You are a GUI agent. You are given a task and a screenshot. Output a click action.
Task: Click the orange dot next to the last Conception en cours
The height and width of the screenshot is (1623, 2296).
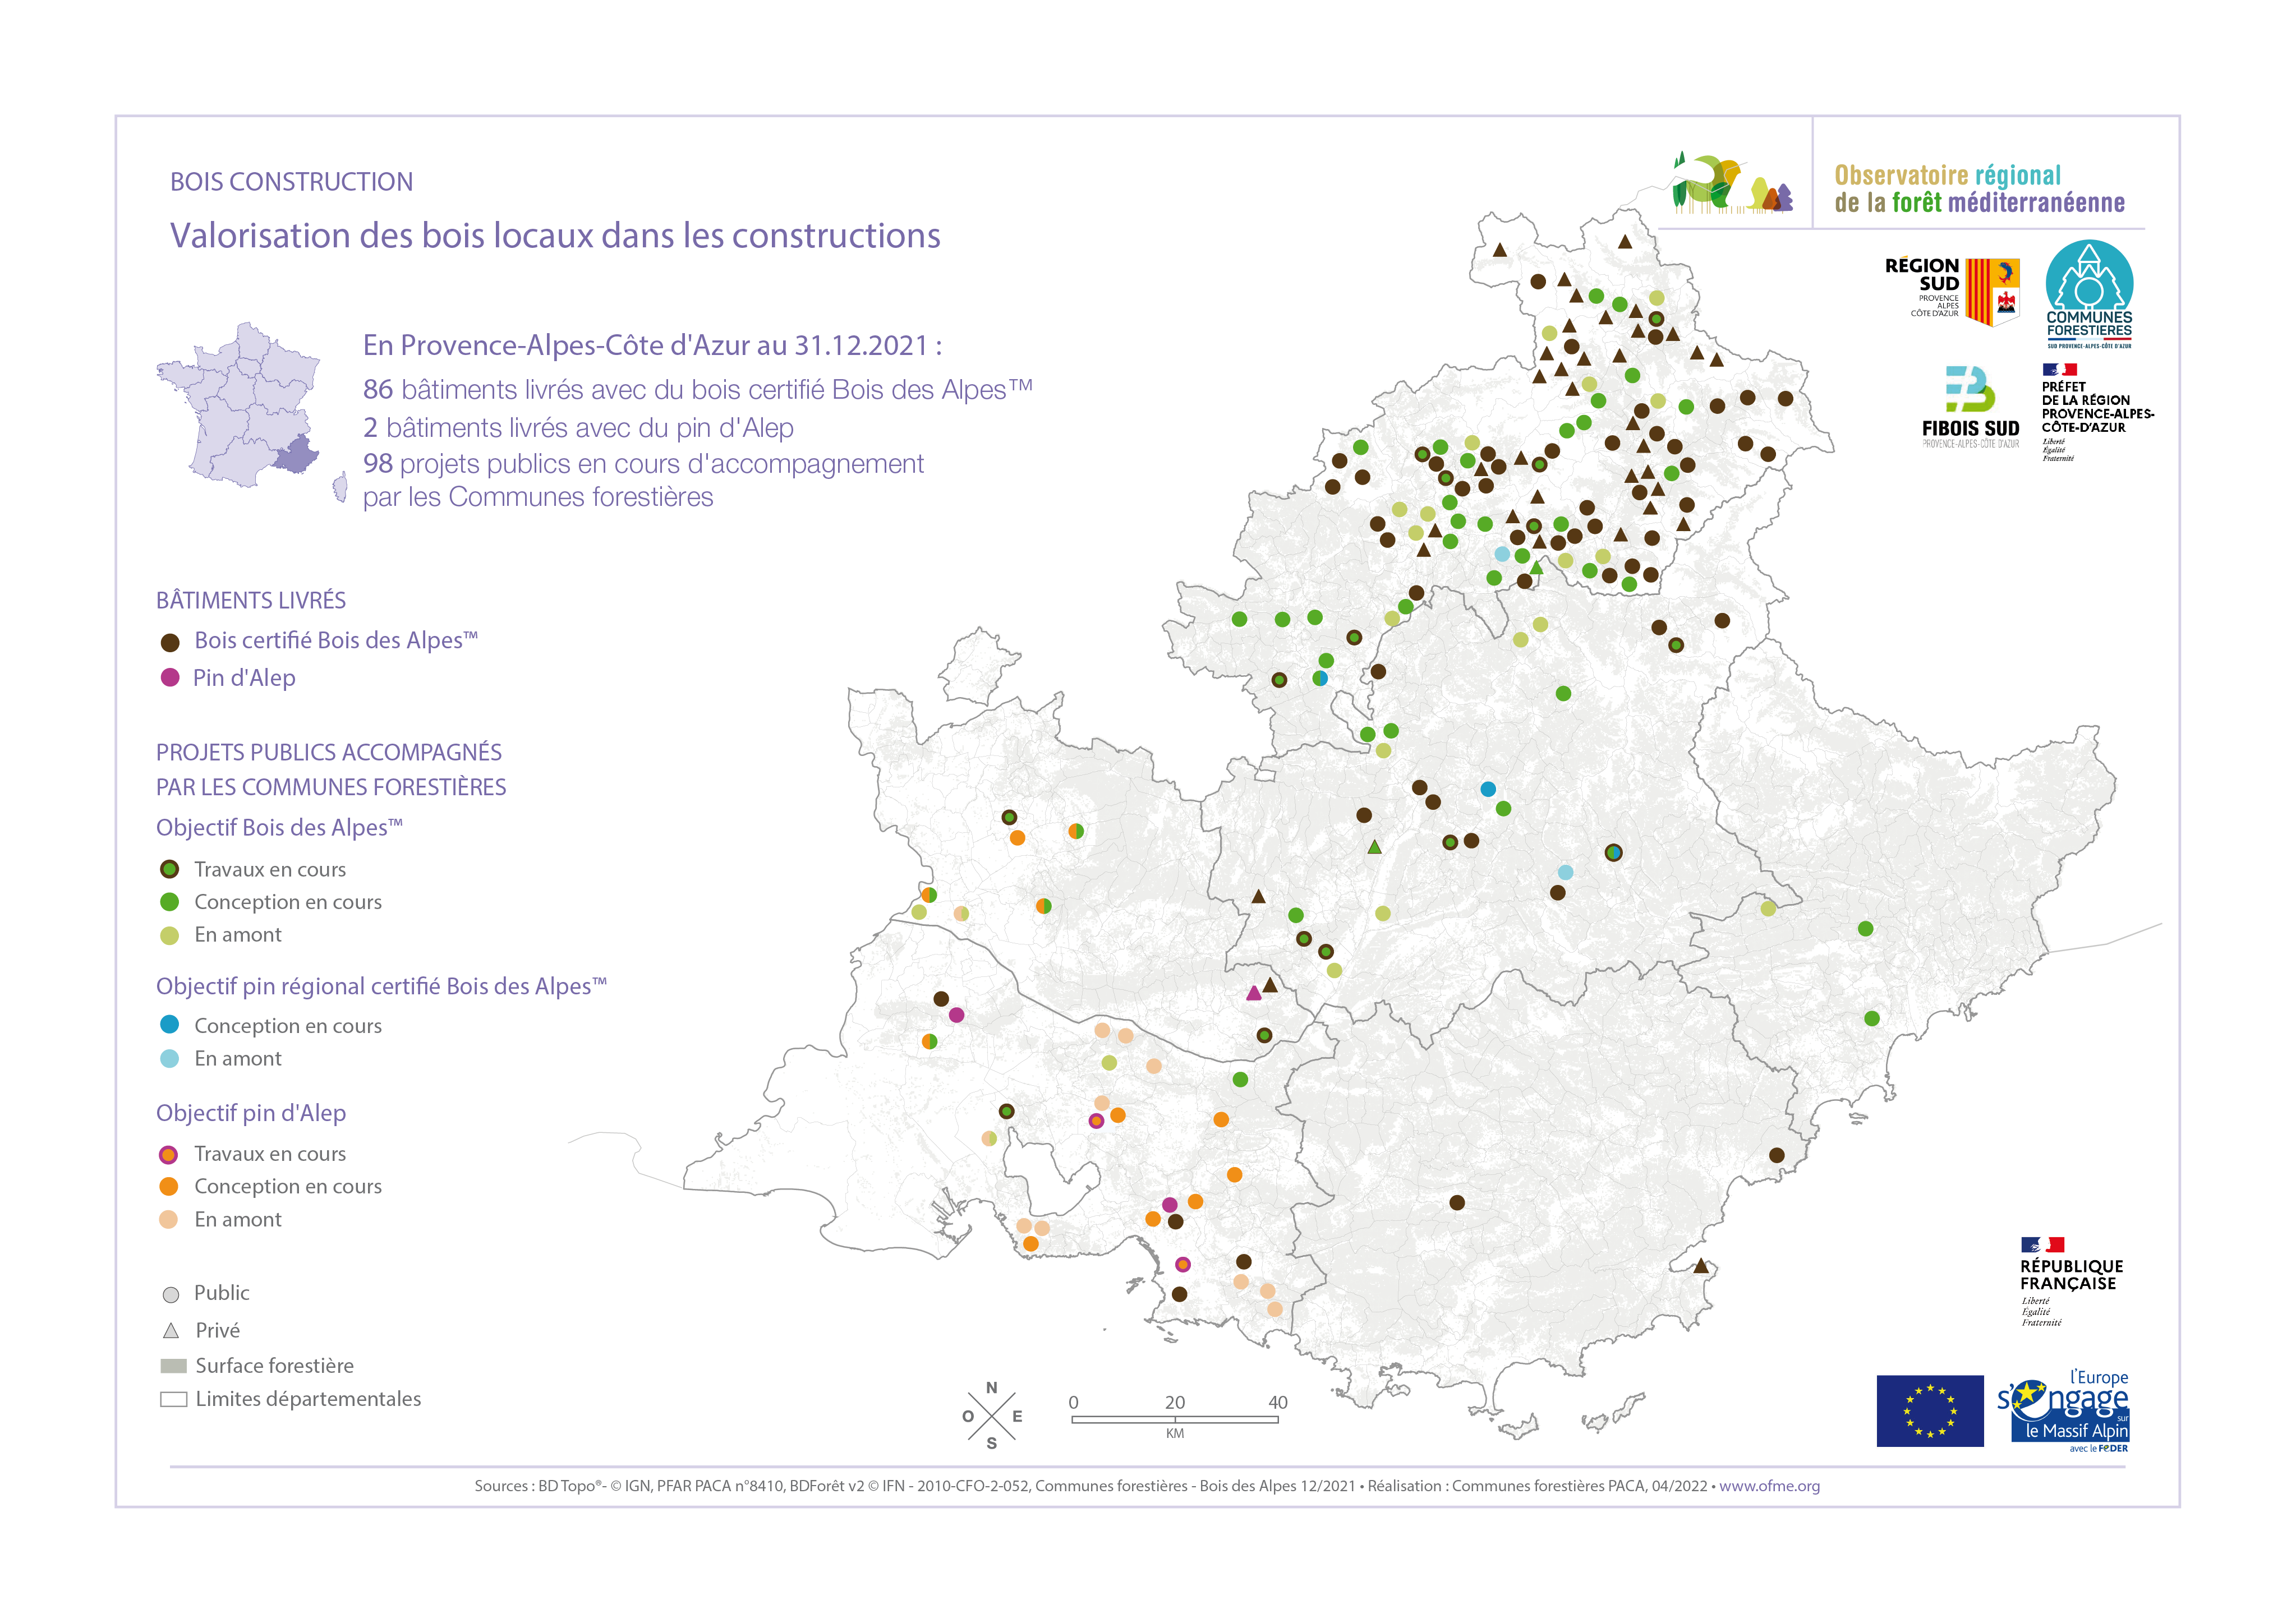[x=169, y=1186]
